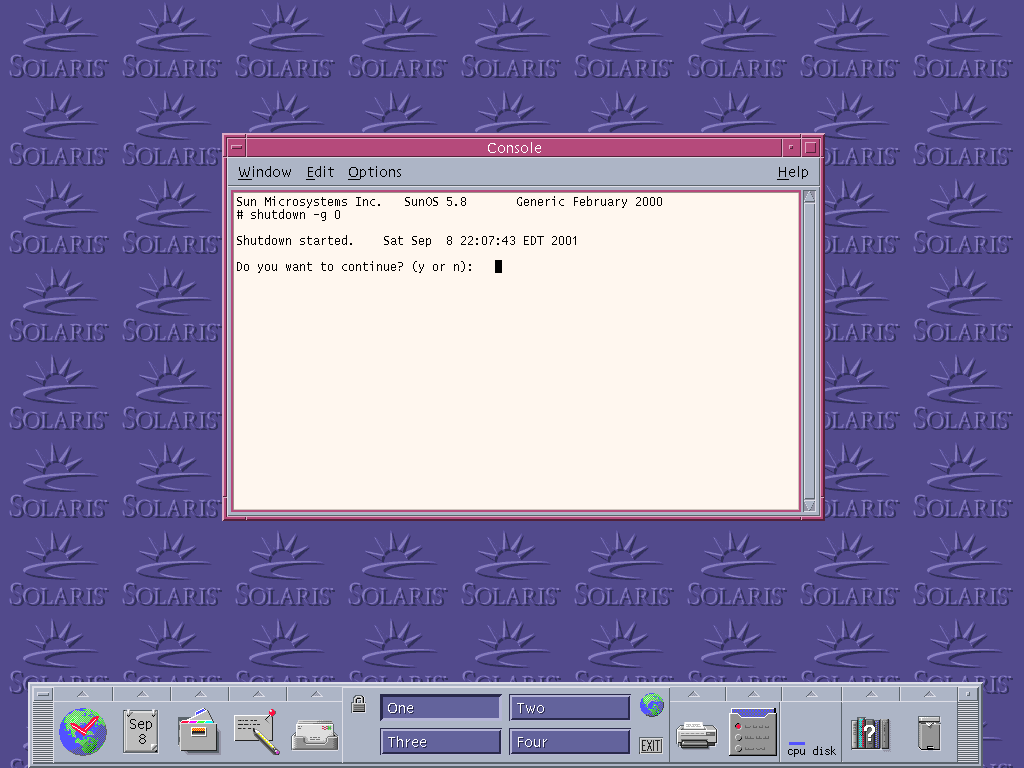
Task: Open the Printer icon on the front panel
Action: click(696, 735)
